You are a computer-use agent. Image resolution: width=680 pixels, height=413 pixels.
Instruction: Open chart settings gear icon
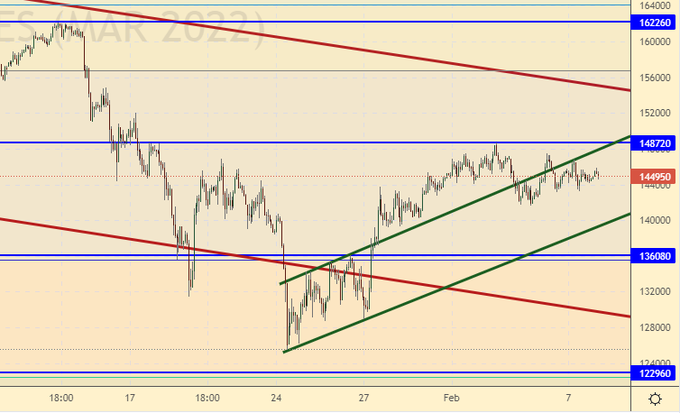[x=654, y=399]
